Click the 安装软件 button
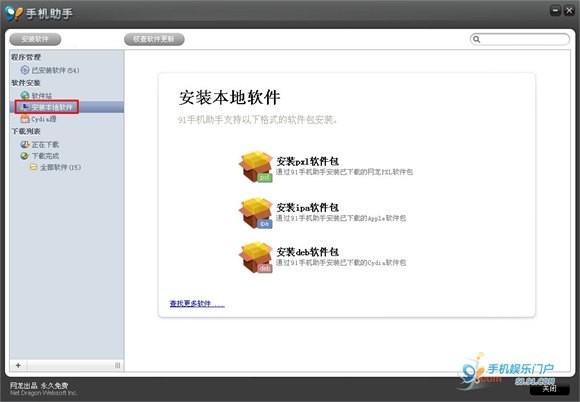This screenshot has width=580, height=402. click(x=35, y=39)
